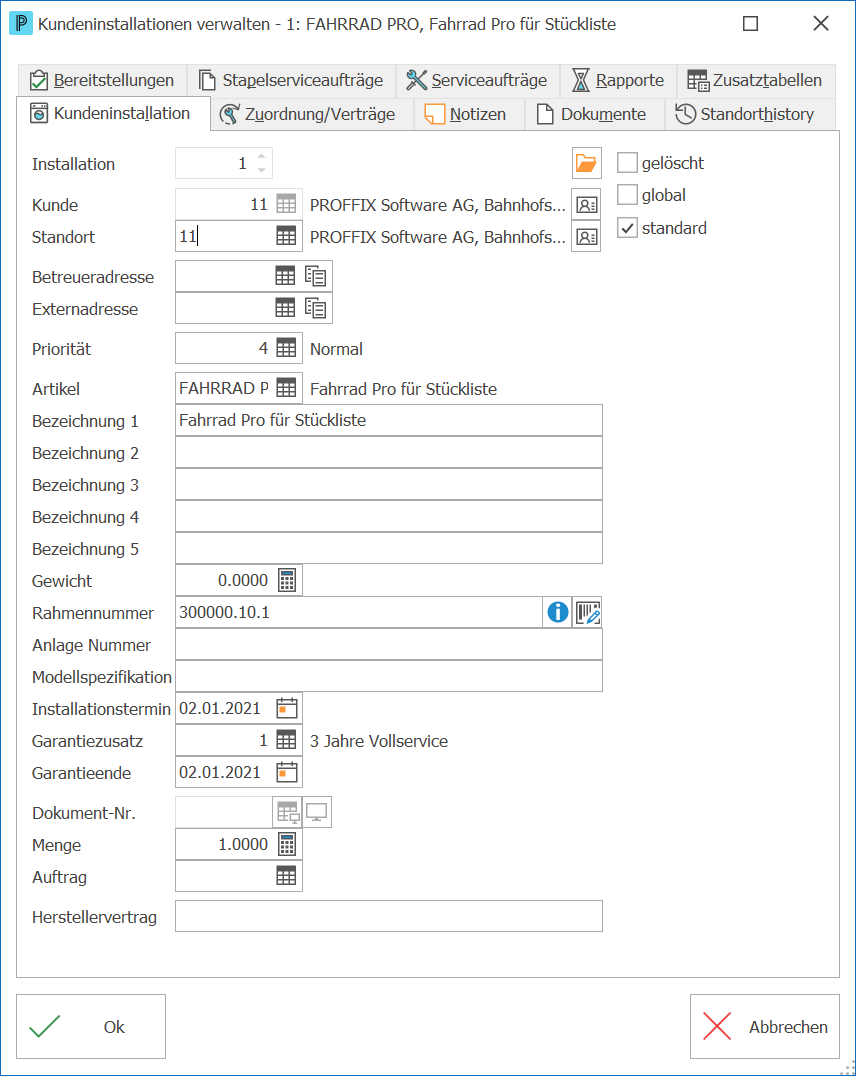The image size is (856, 1076).
Task: Click the Rahmennummer barcode edit icon
Action: [588, 612]
